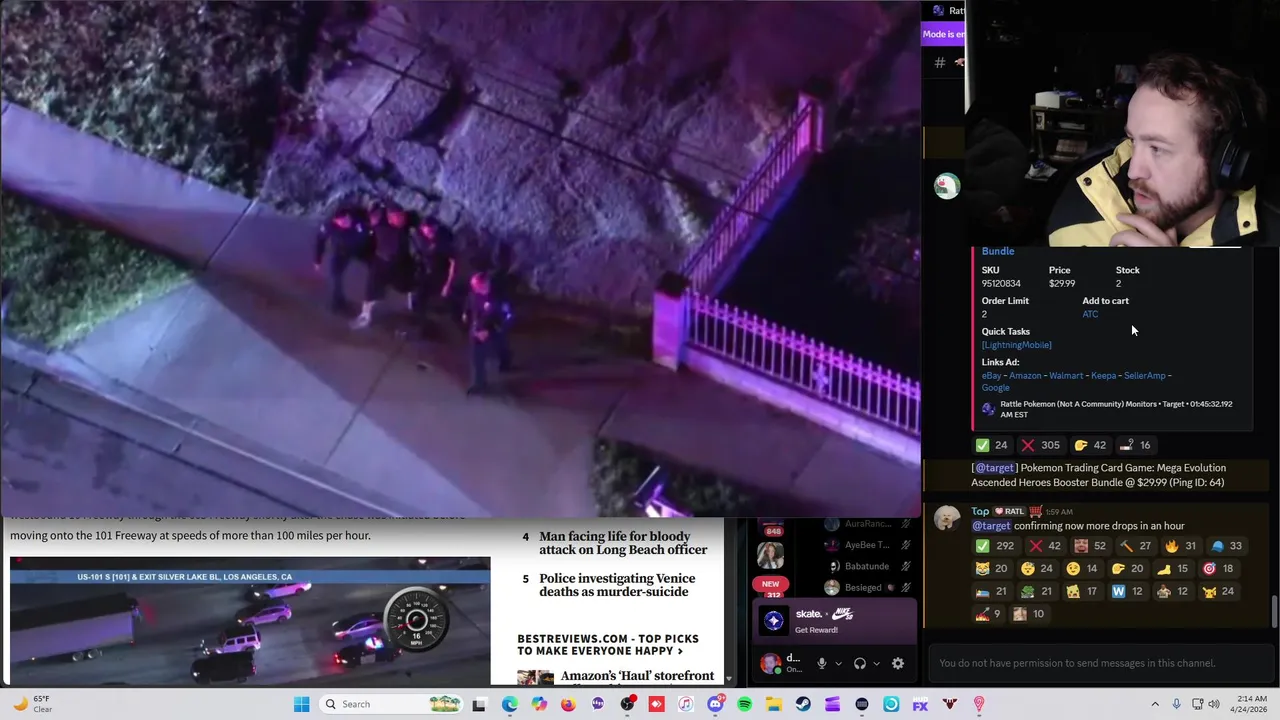
Task: Open Spotify from the taskbar
Action: tap(744, 704)
